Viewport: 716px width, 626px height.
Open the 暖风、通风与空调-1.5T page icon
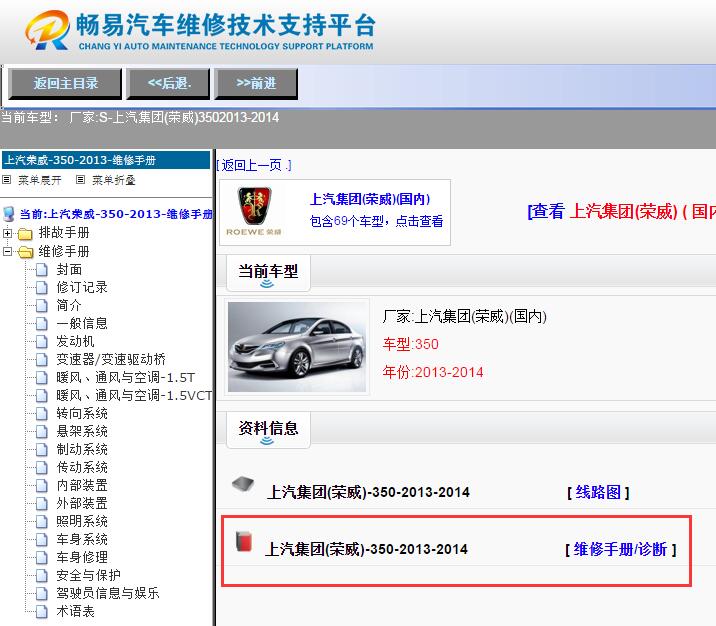point(42,378)
